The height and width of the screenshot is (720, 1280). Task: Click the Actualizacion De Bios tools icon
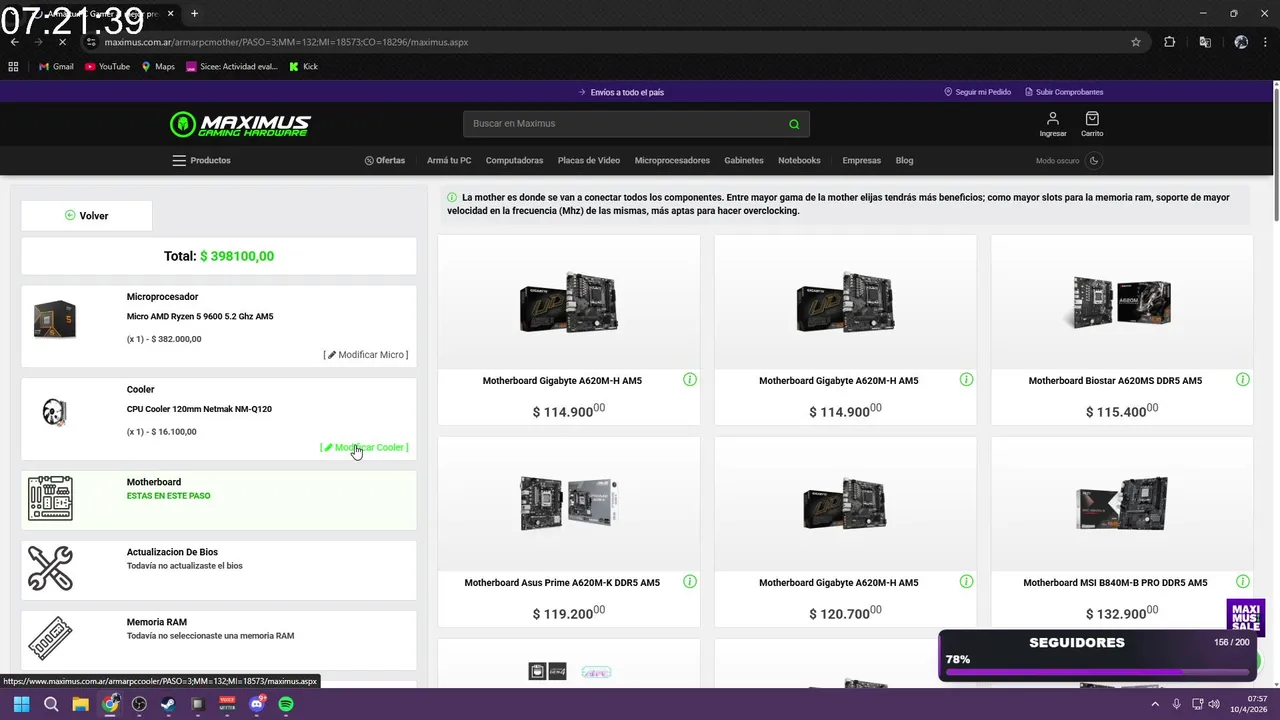(50, 568)
